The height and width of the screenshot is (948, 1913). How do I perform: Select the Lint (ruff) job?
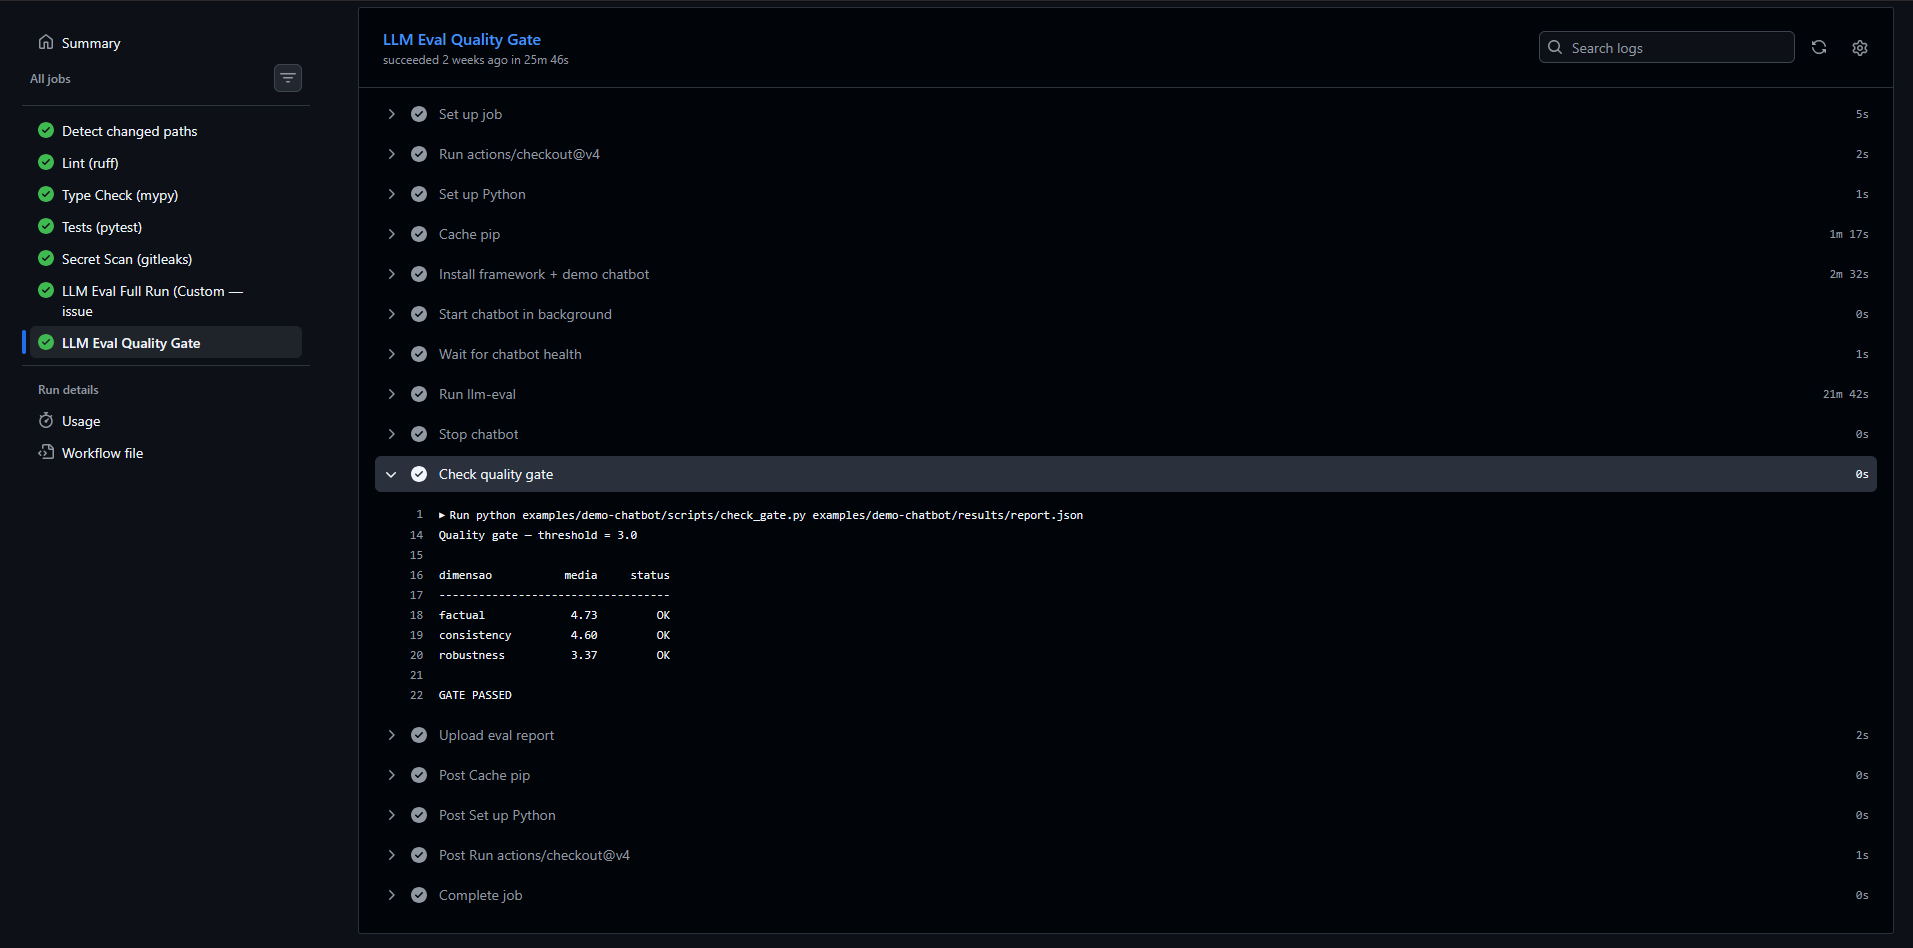(90, 163)
